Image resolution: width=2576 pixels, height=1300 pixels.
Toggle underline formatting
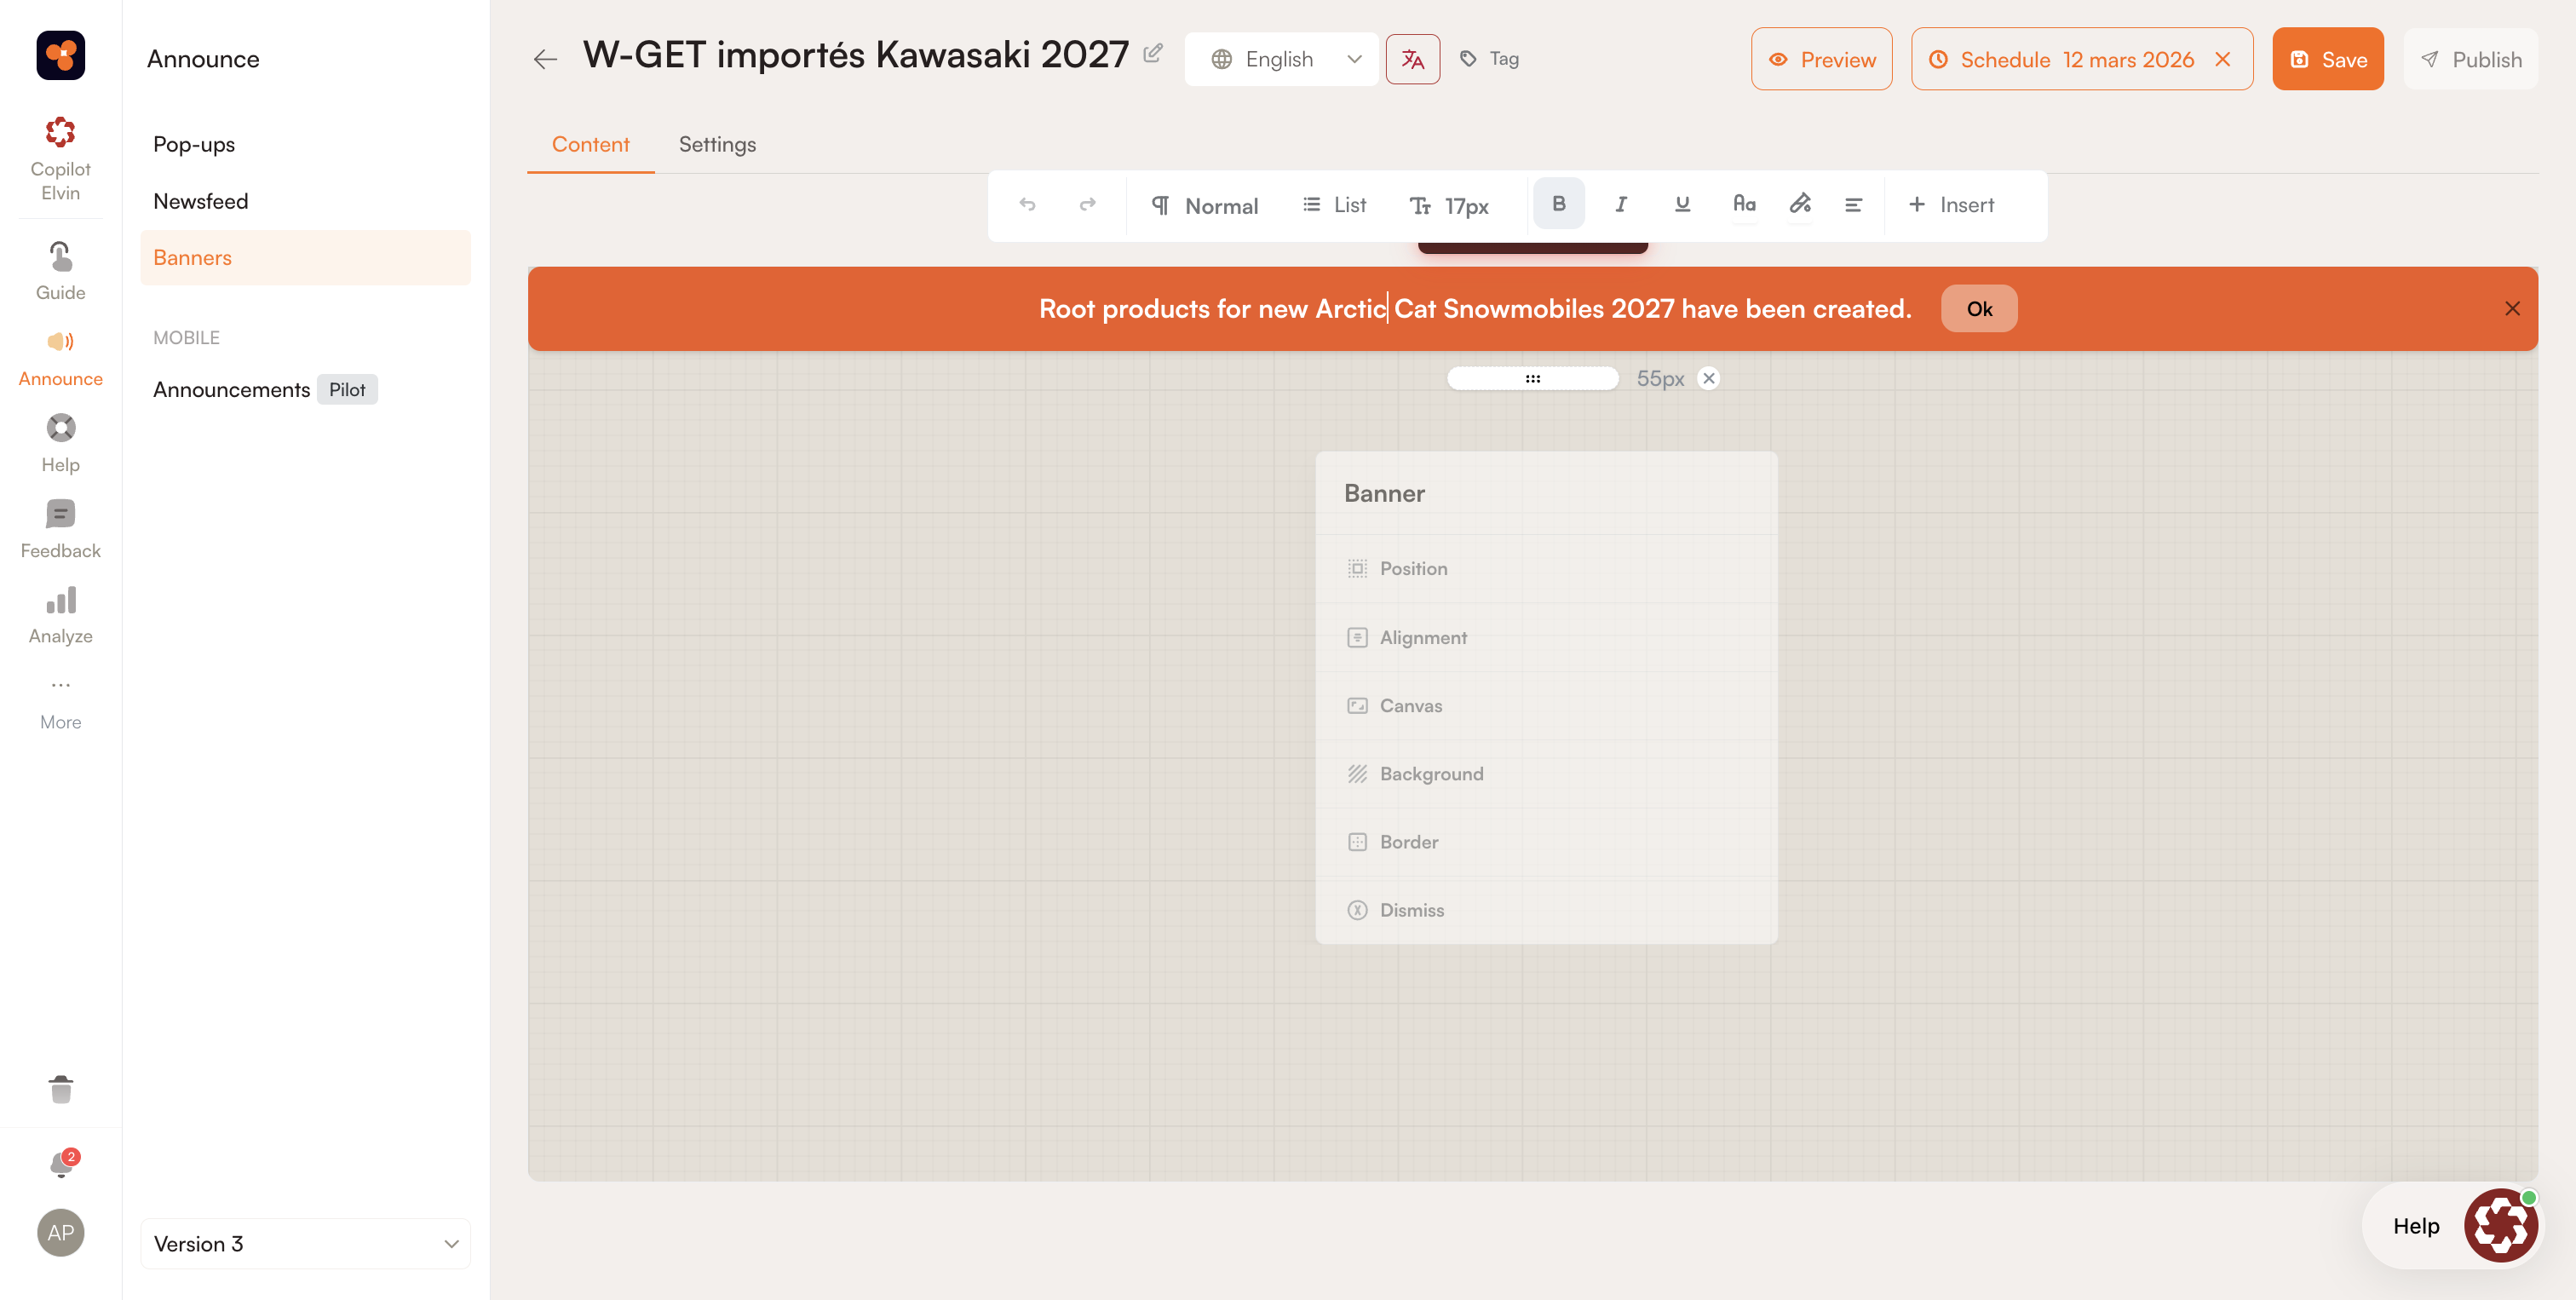tap(1682, 204)
